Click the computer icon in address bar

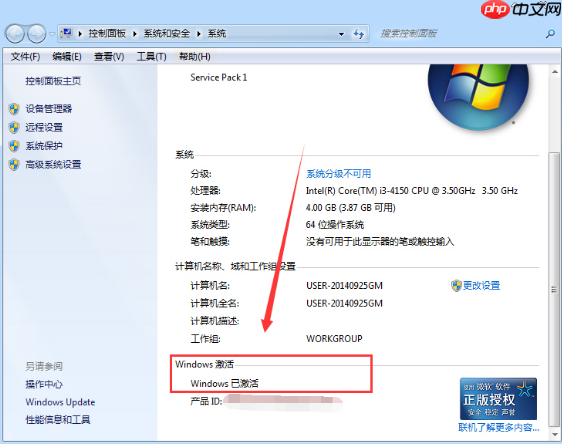pyautogui.click(x=66, y=34)
